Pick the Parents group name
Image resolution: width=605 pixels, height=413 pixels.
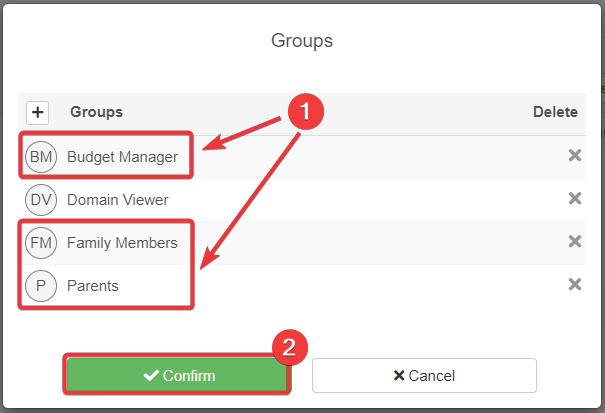pyautogui.click(x=93, y=286)
